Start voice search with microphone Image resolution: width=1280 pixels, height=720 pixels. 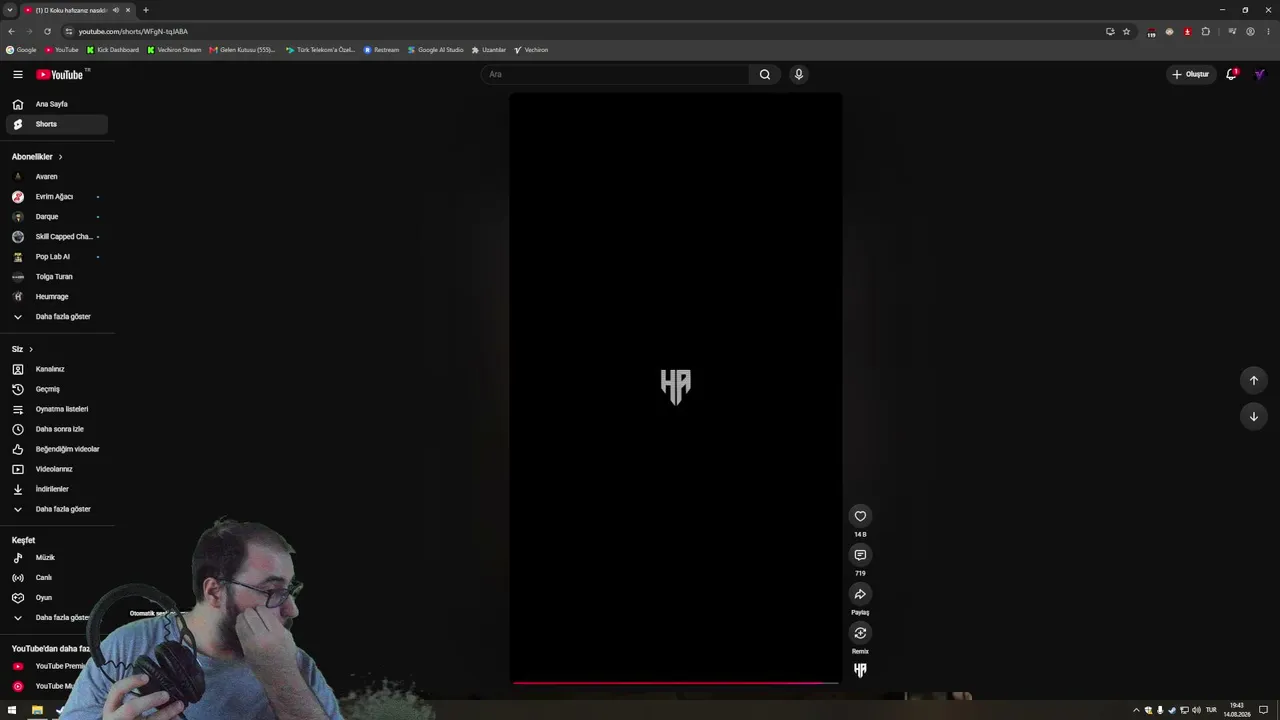tap(798, 74)
